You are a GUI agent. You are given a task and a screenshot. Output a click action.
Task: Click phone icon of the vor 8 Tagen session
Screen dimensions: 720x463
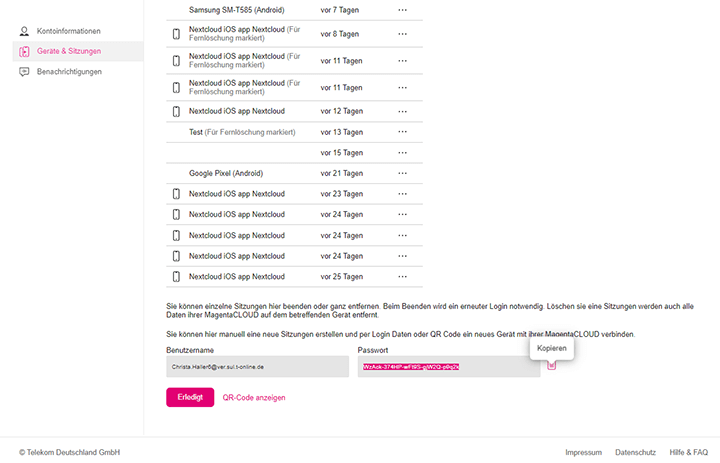(176, 34)
